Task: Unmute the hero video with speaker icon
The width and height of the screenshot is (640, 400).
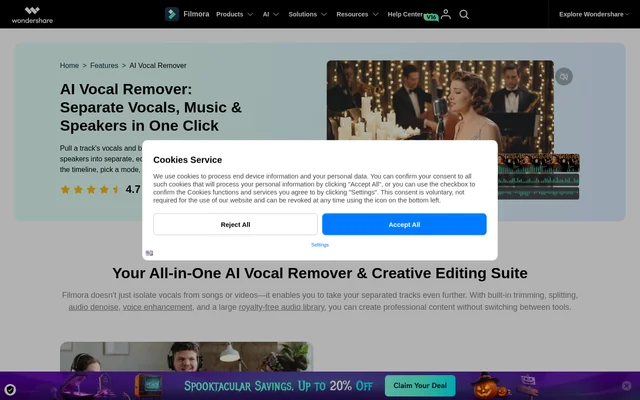Action: pyautogui.click(x=564, y=76)
